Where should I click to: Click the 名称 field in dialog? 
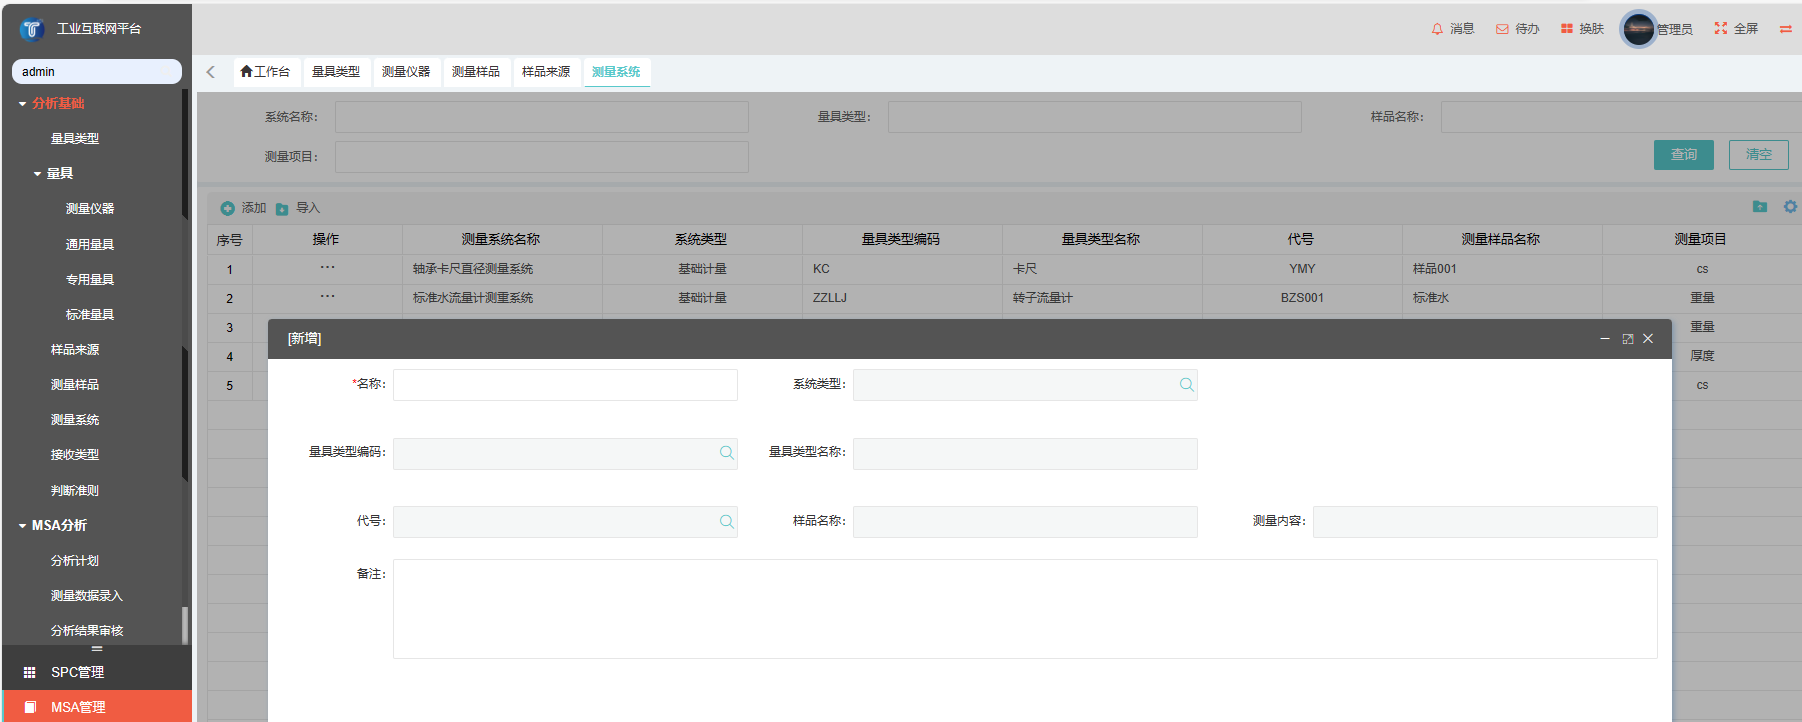tap(565, 385)
